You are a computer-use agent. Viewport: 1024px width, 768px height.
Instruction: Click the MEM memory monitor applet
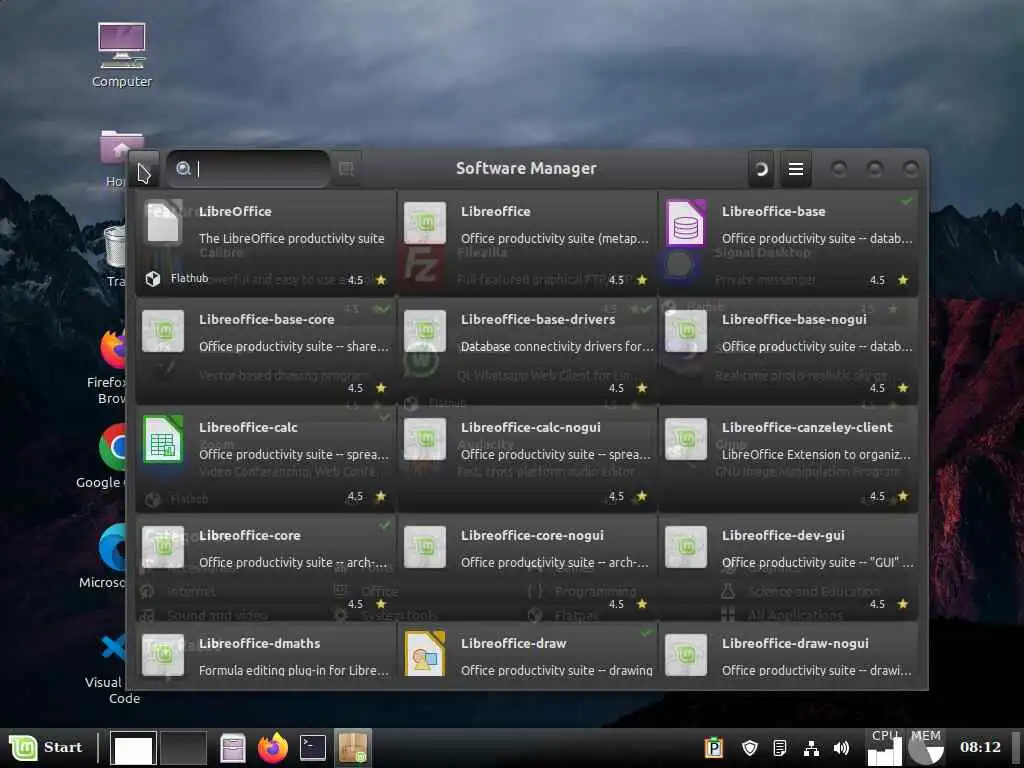tap(925, 748)
